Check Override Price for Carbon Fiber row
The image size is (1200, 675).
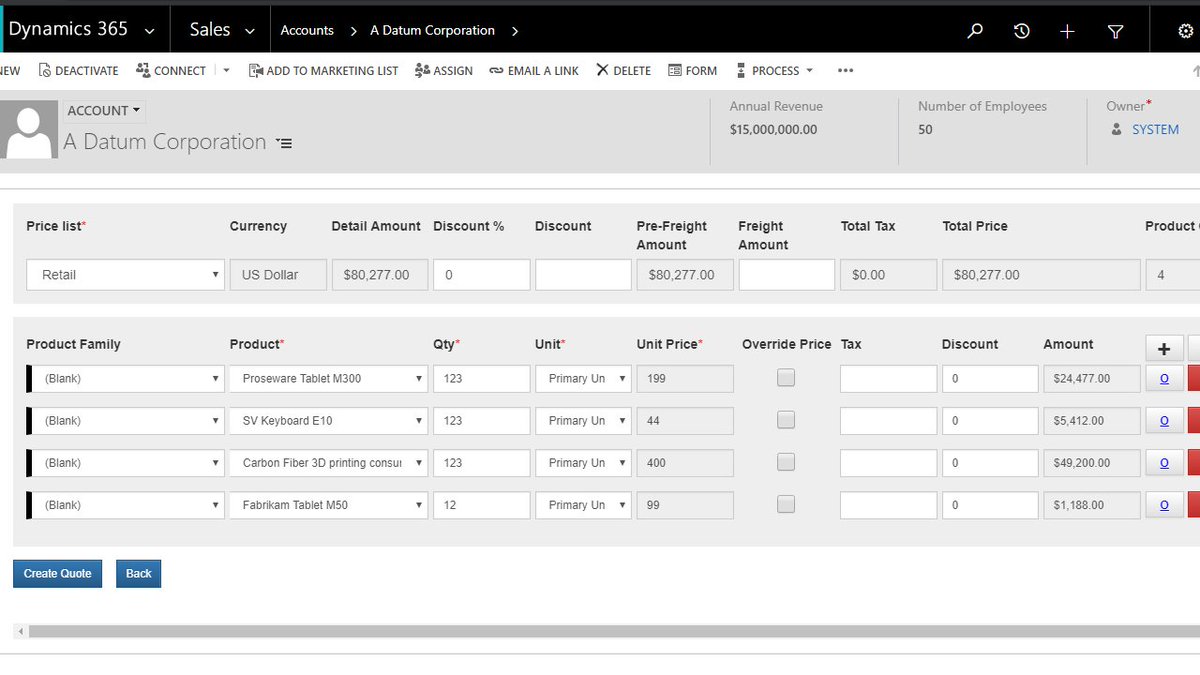pos(786,462)
